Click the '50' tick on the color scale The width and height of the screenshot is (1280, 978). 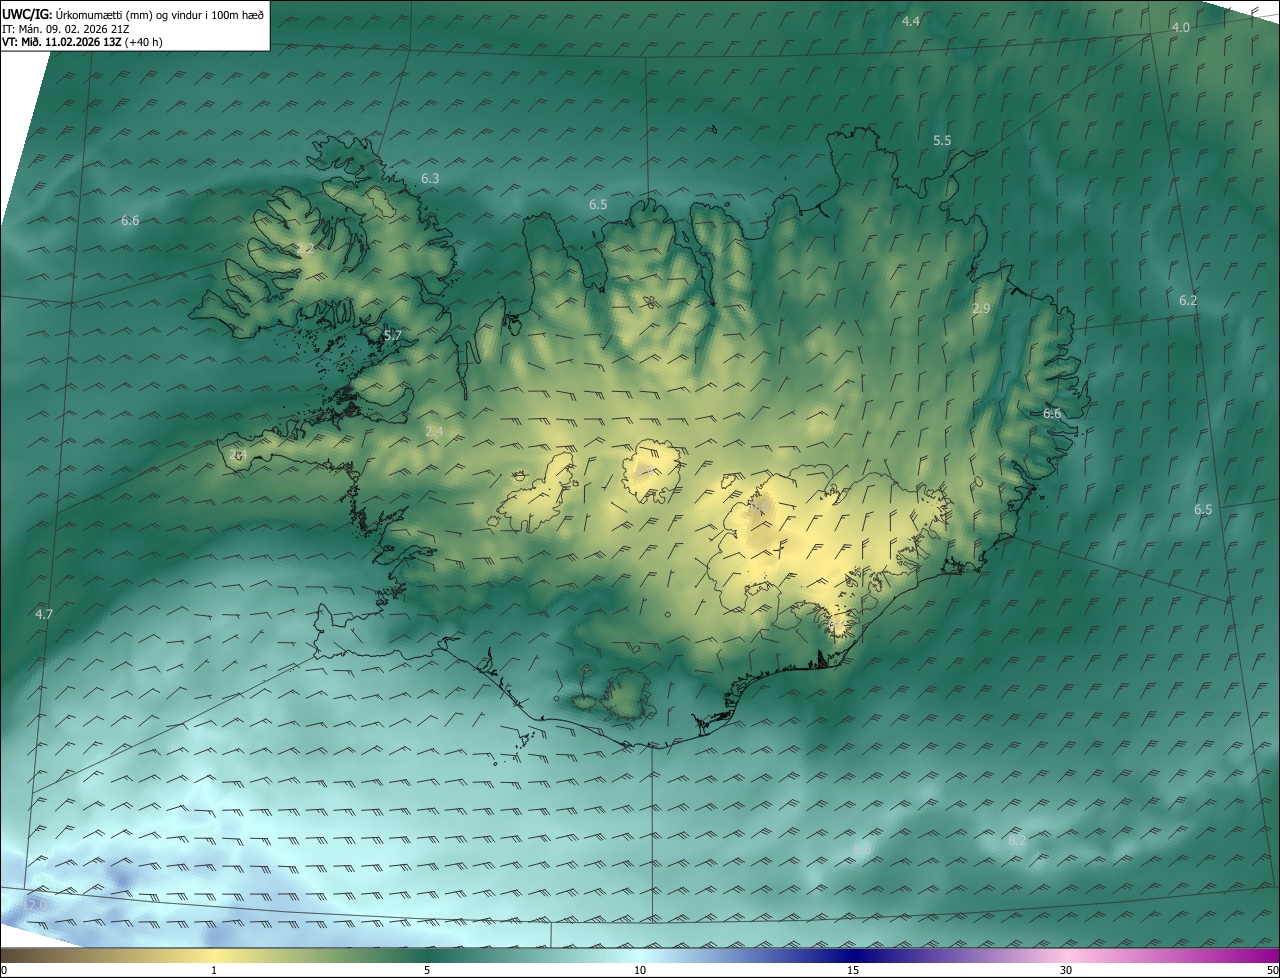pyautogui.click(x=1272, y=970)
